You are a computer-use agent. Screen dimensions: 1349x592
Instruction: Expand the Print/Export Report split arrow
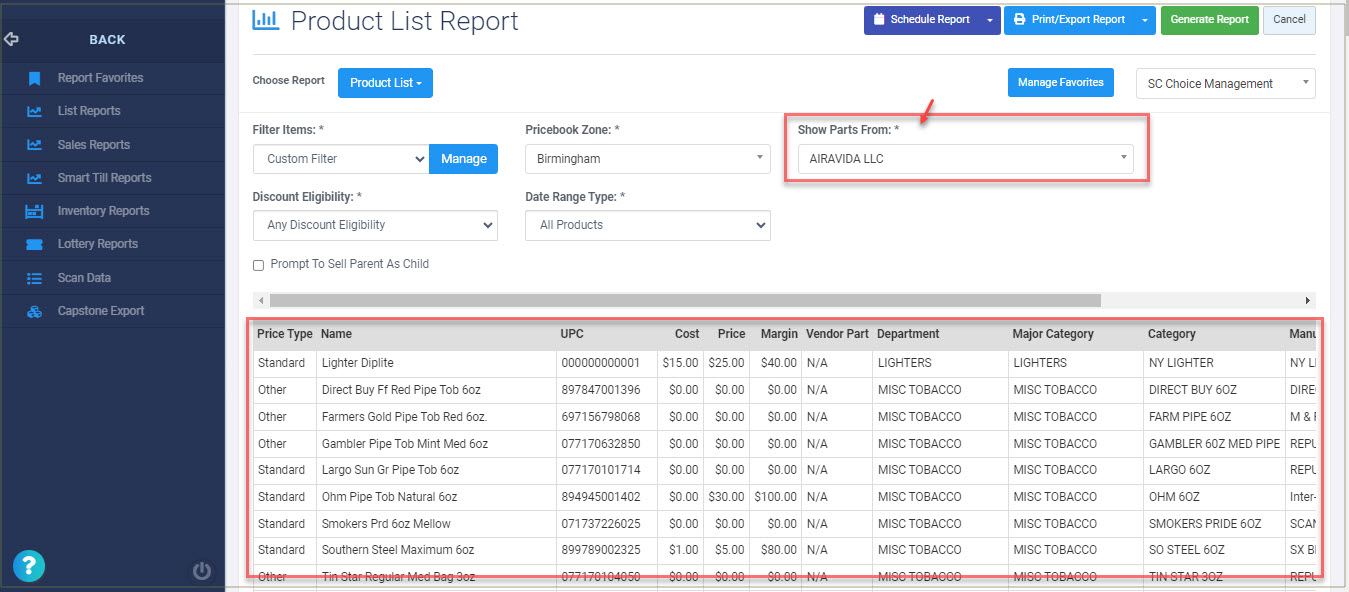pyautogui.click(x=1144, y=20)
